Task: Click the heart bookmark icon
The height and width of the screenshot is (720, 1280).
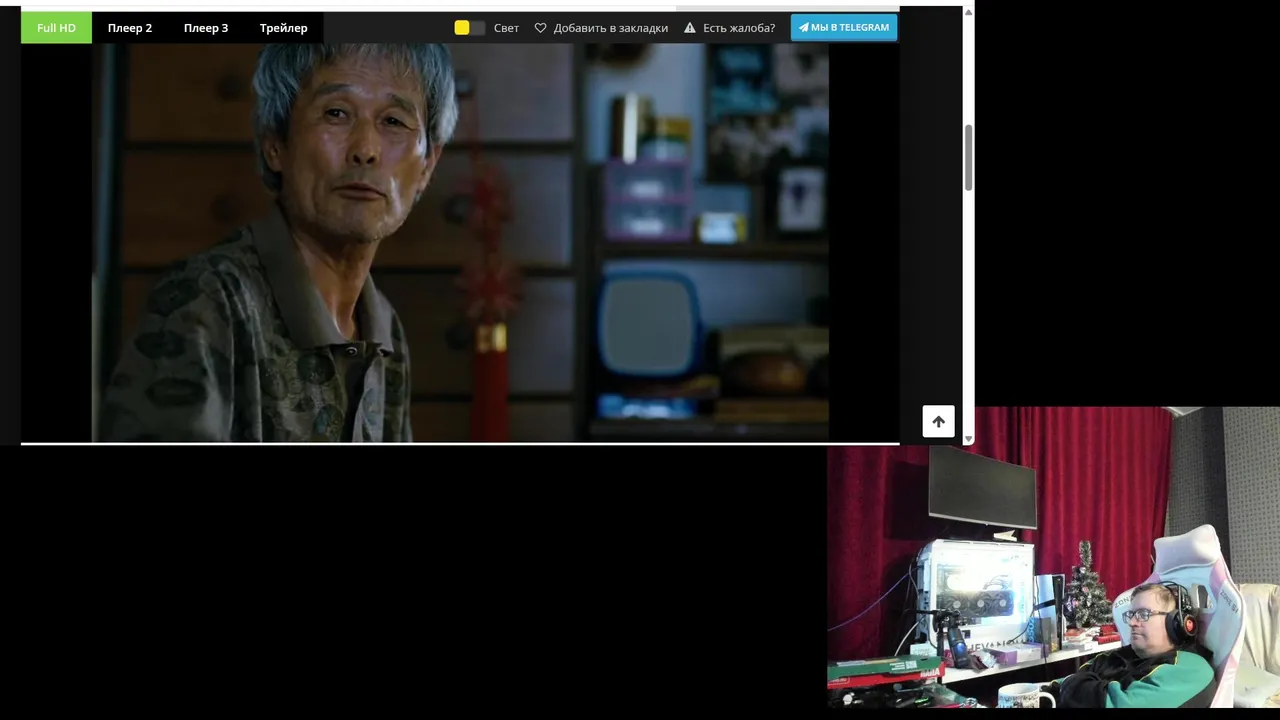Action: click(540, 28)
